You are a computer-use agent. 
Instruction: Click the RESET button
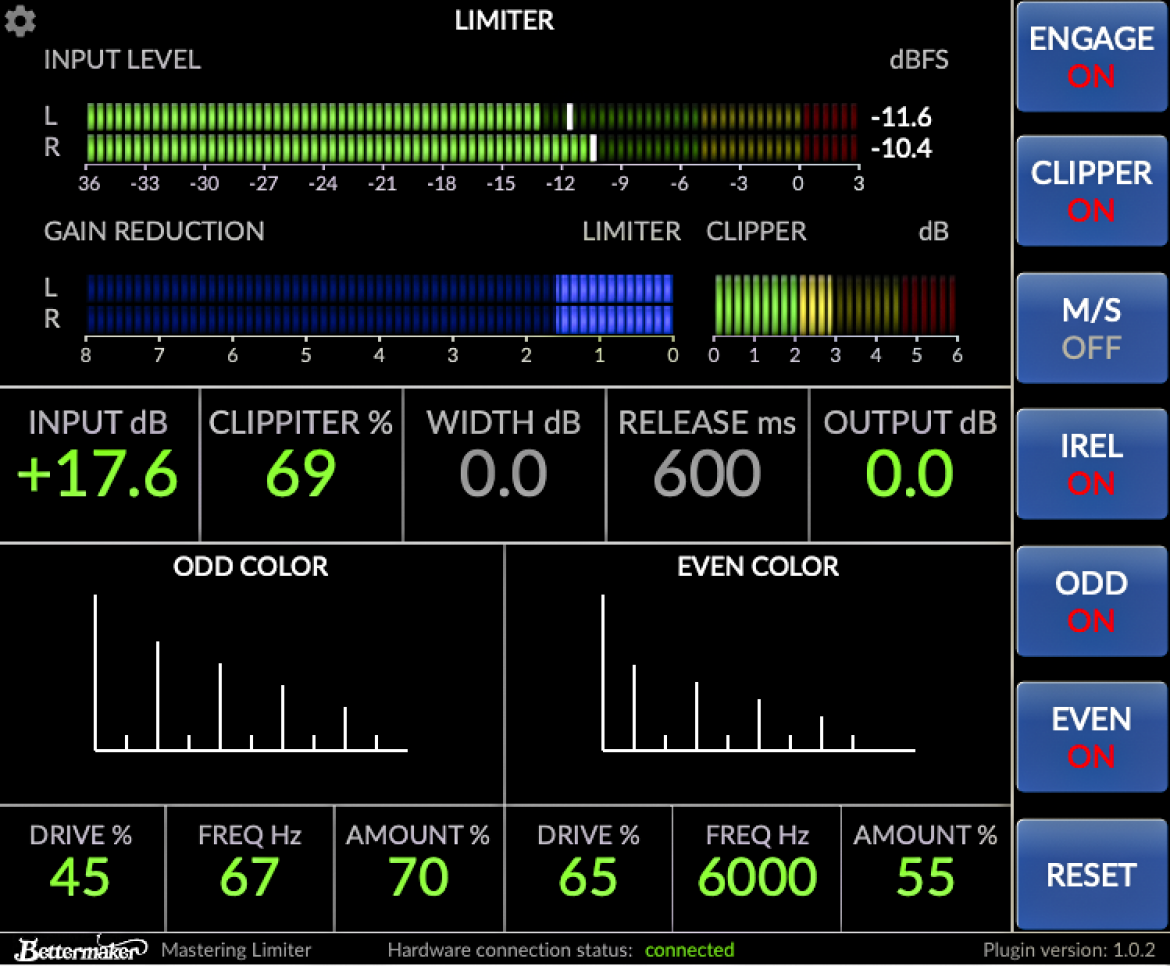coord(1091,874)
